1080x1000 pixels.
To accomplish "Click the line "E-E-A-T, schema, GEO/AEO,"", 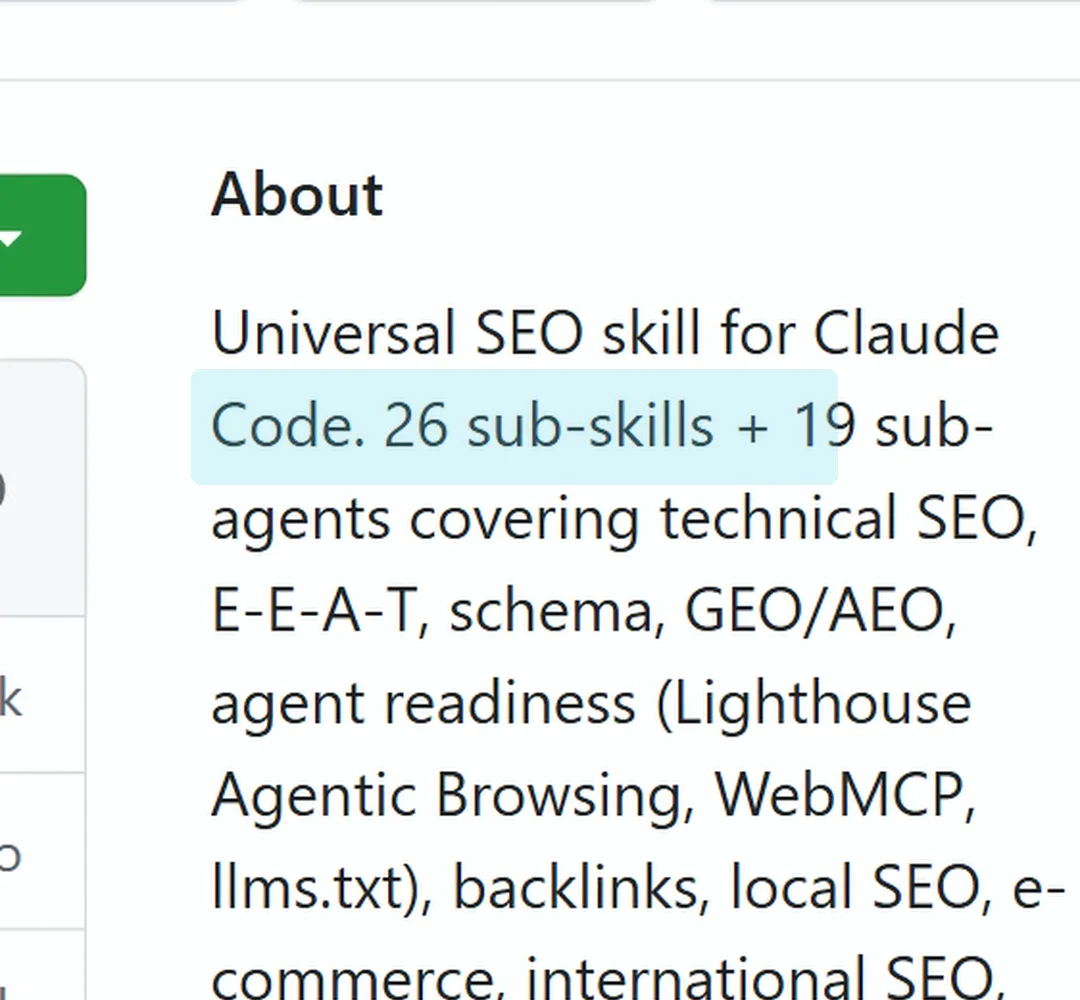I will click(584, 611).
